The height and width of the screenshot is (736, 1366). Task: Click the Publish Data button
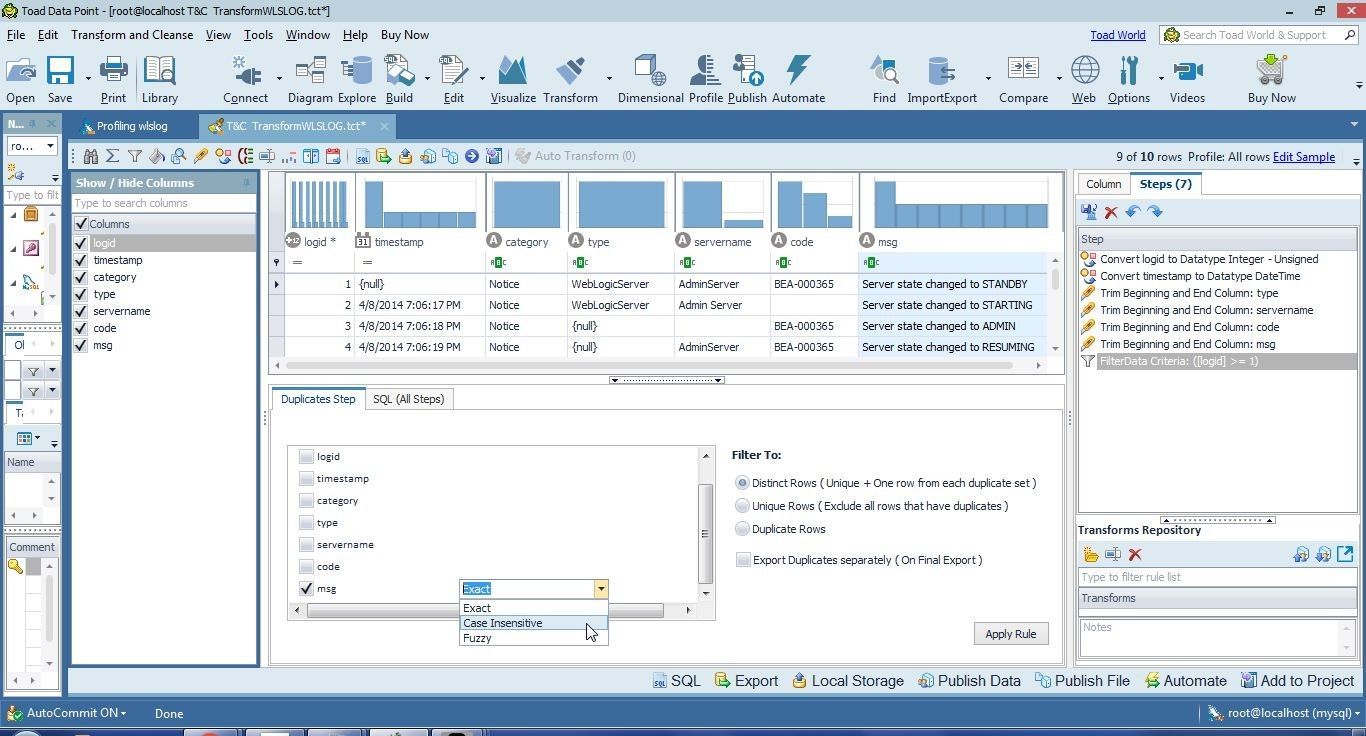pos(969,681)
